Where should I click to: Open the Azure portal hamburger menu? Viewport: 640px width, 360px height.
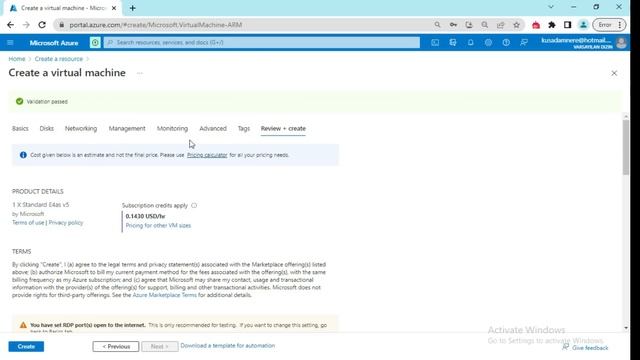(10, 42)
